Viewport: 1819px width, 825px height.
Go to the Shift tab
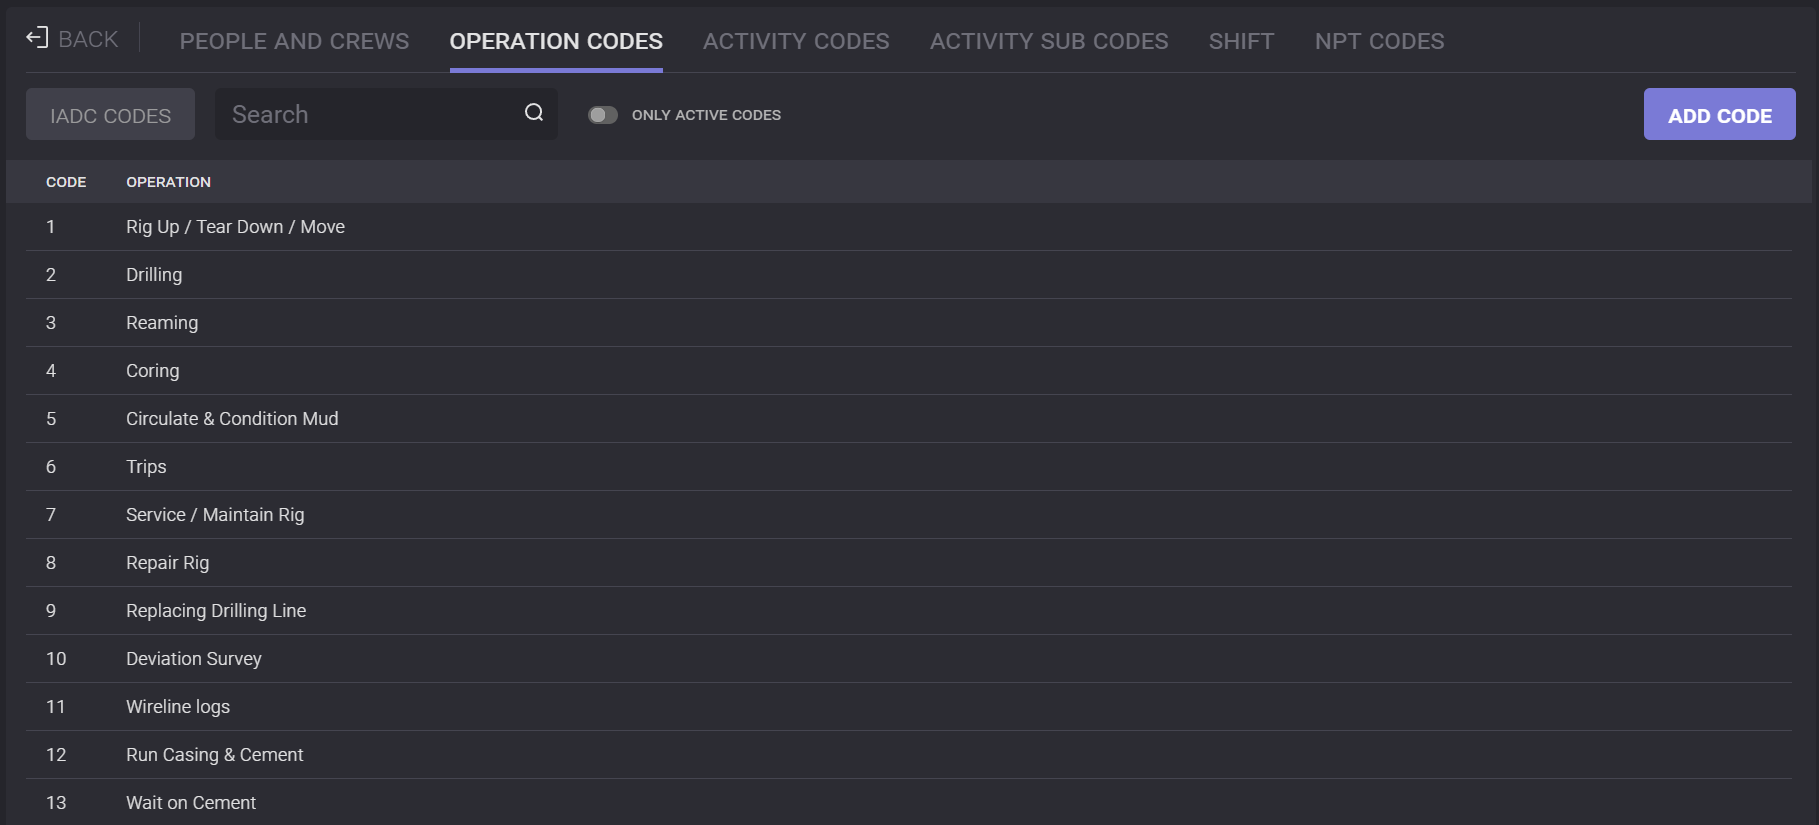click(1240, 41)
